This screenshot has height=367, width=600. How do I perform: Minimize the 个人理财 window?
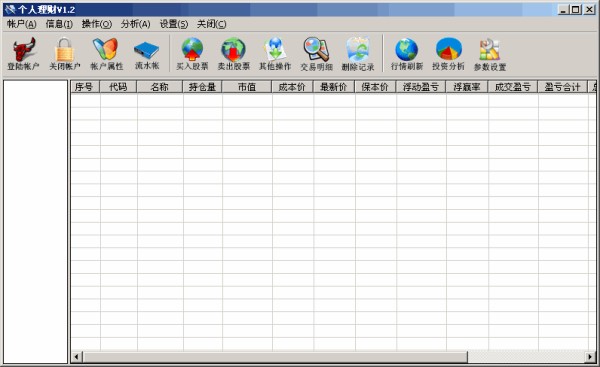click(x=562, y=10)
